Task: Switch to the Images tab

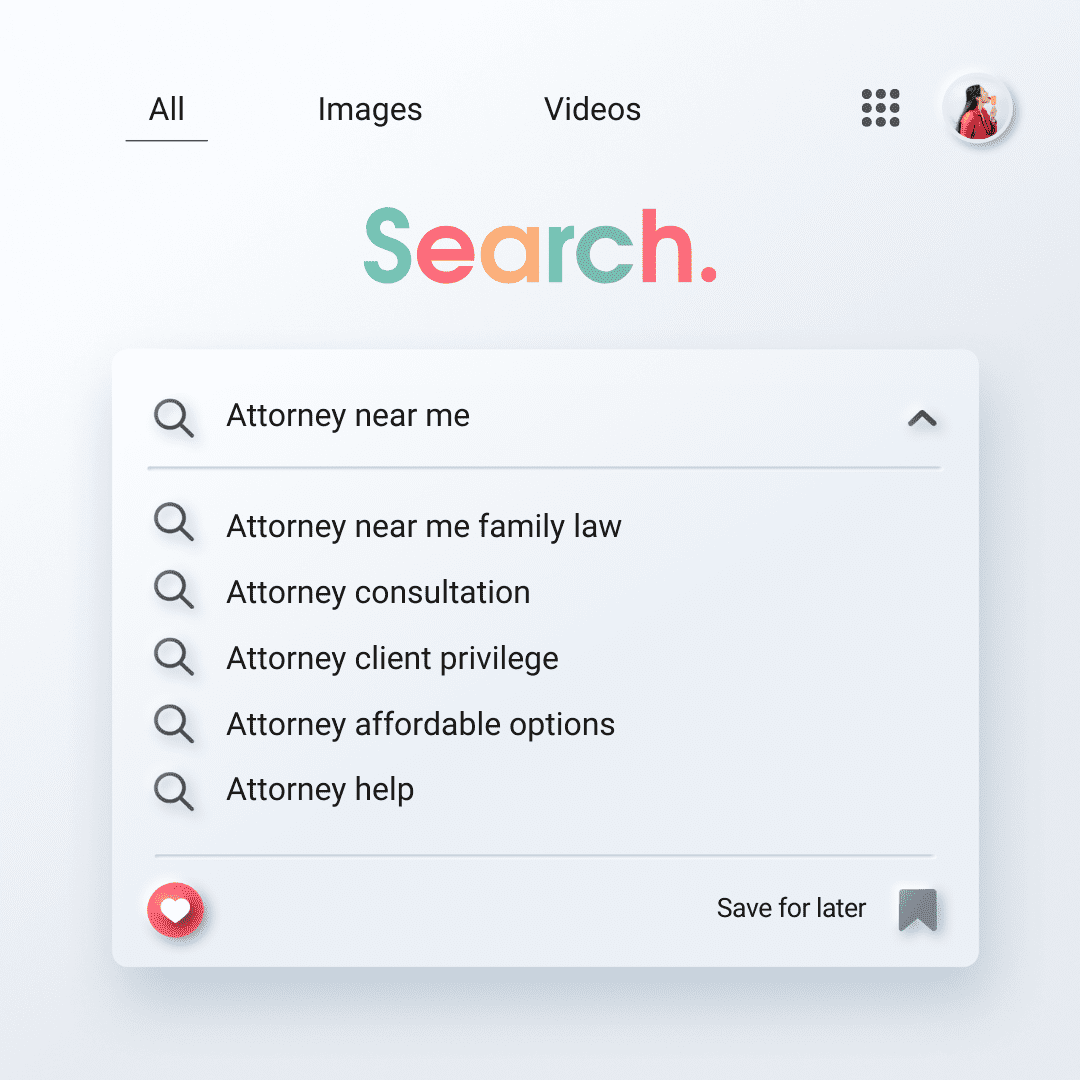Action: [x=370, y=110]
